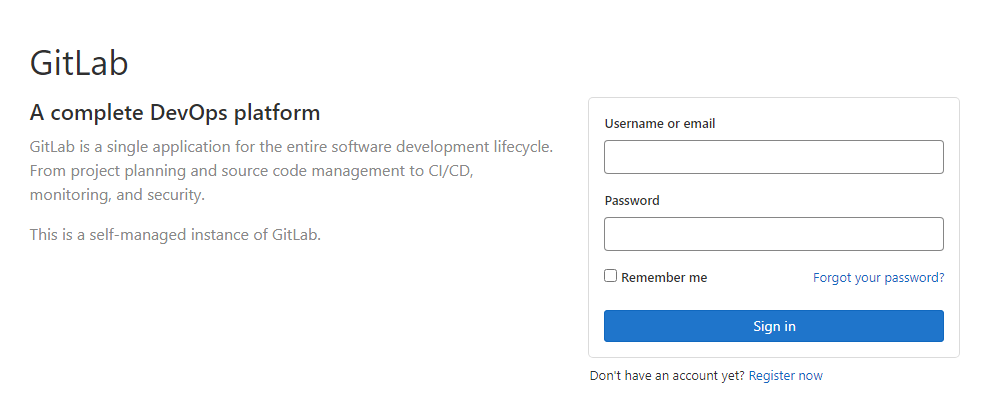Click the 'Don't have an account yet?' text

[667, 376]
